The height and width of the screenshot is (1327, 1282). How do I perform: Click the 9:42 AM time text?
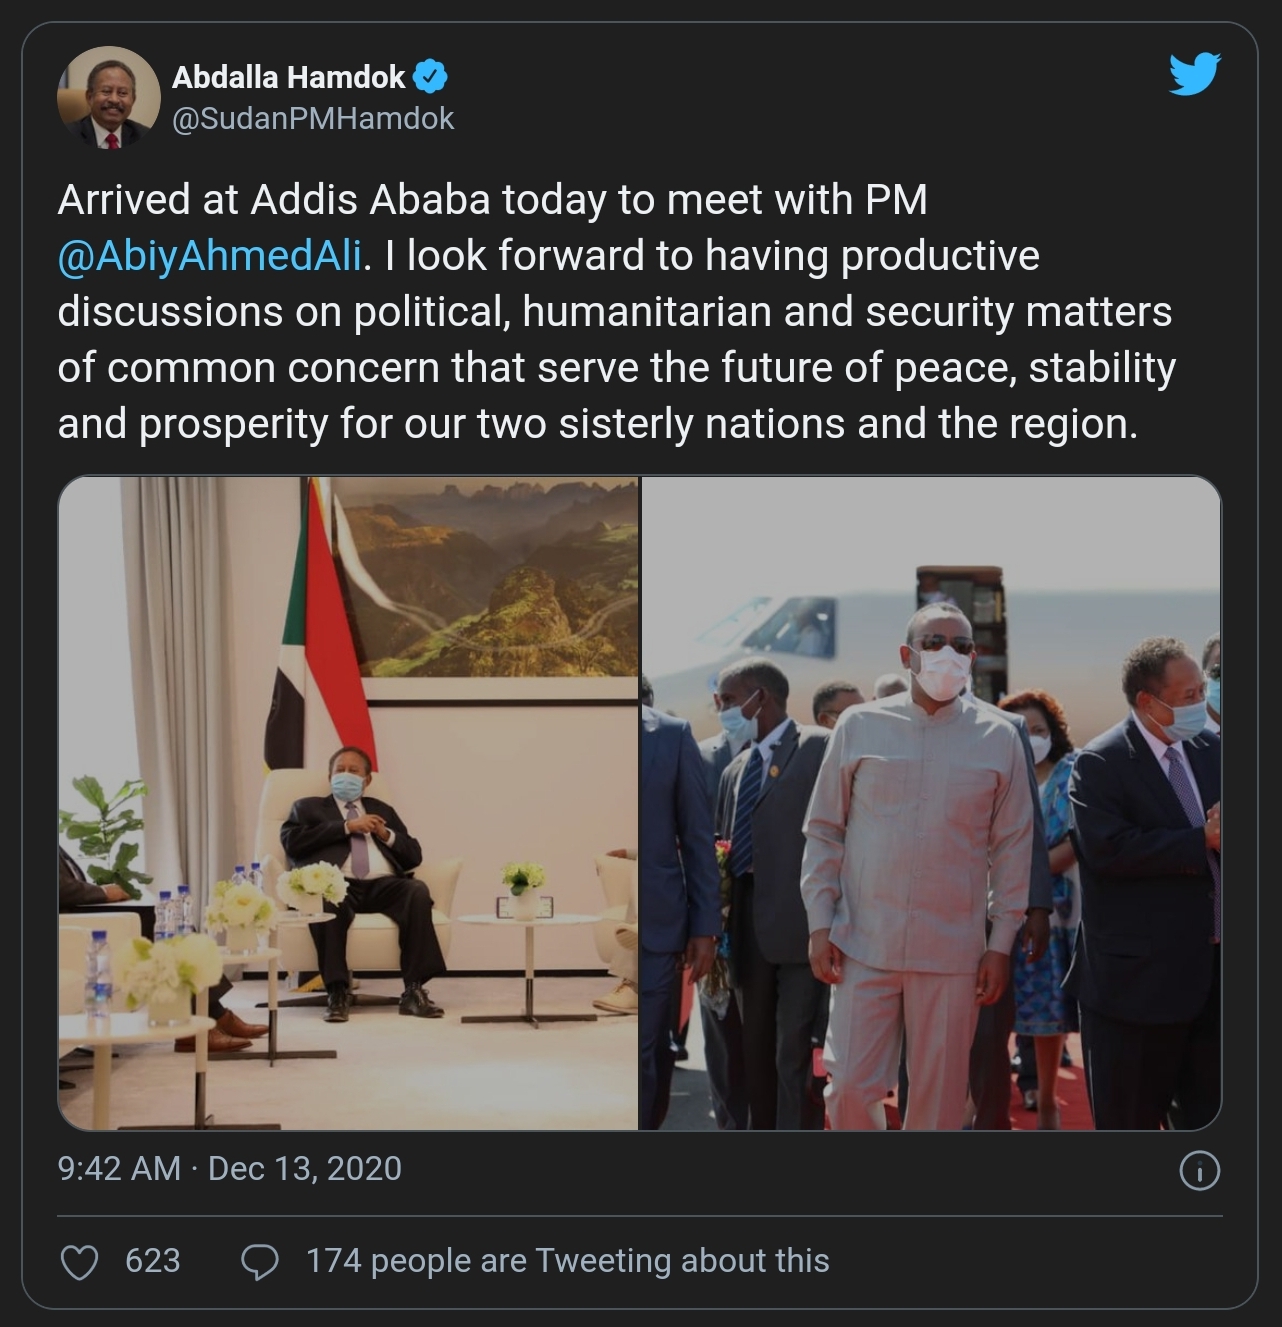coord(119,1168)
